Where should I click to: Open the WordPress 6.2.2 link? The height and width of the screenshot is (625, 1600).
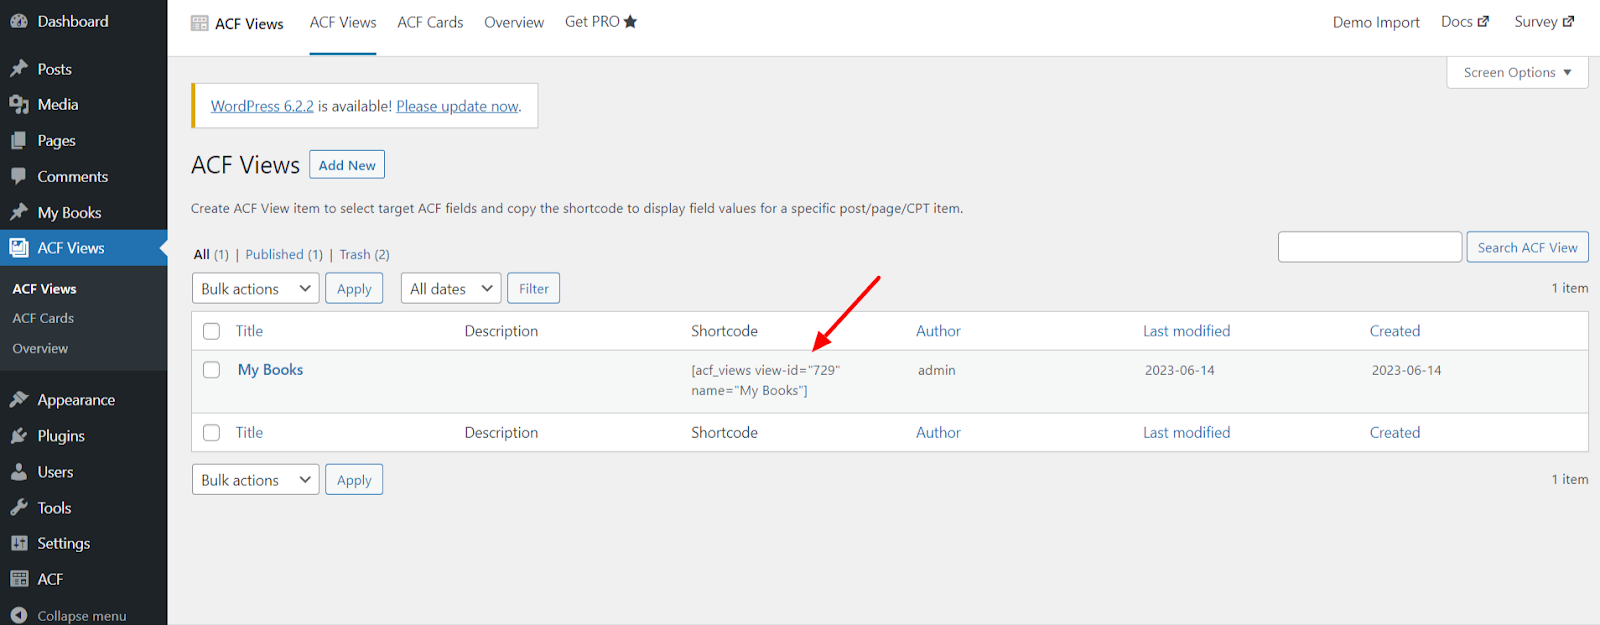tap(262, 106)
